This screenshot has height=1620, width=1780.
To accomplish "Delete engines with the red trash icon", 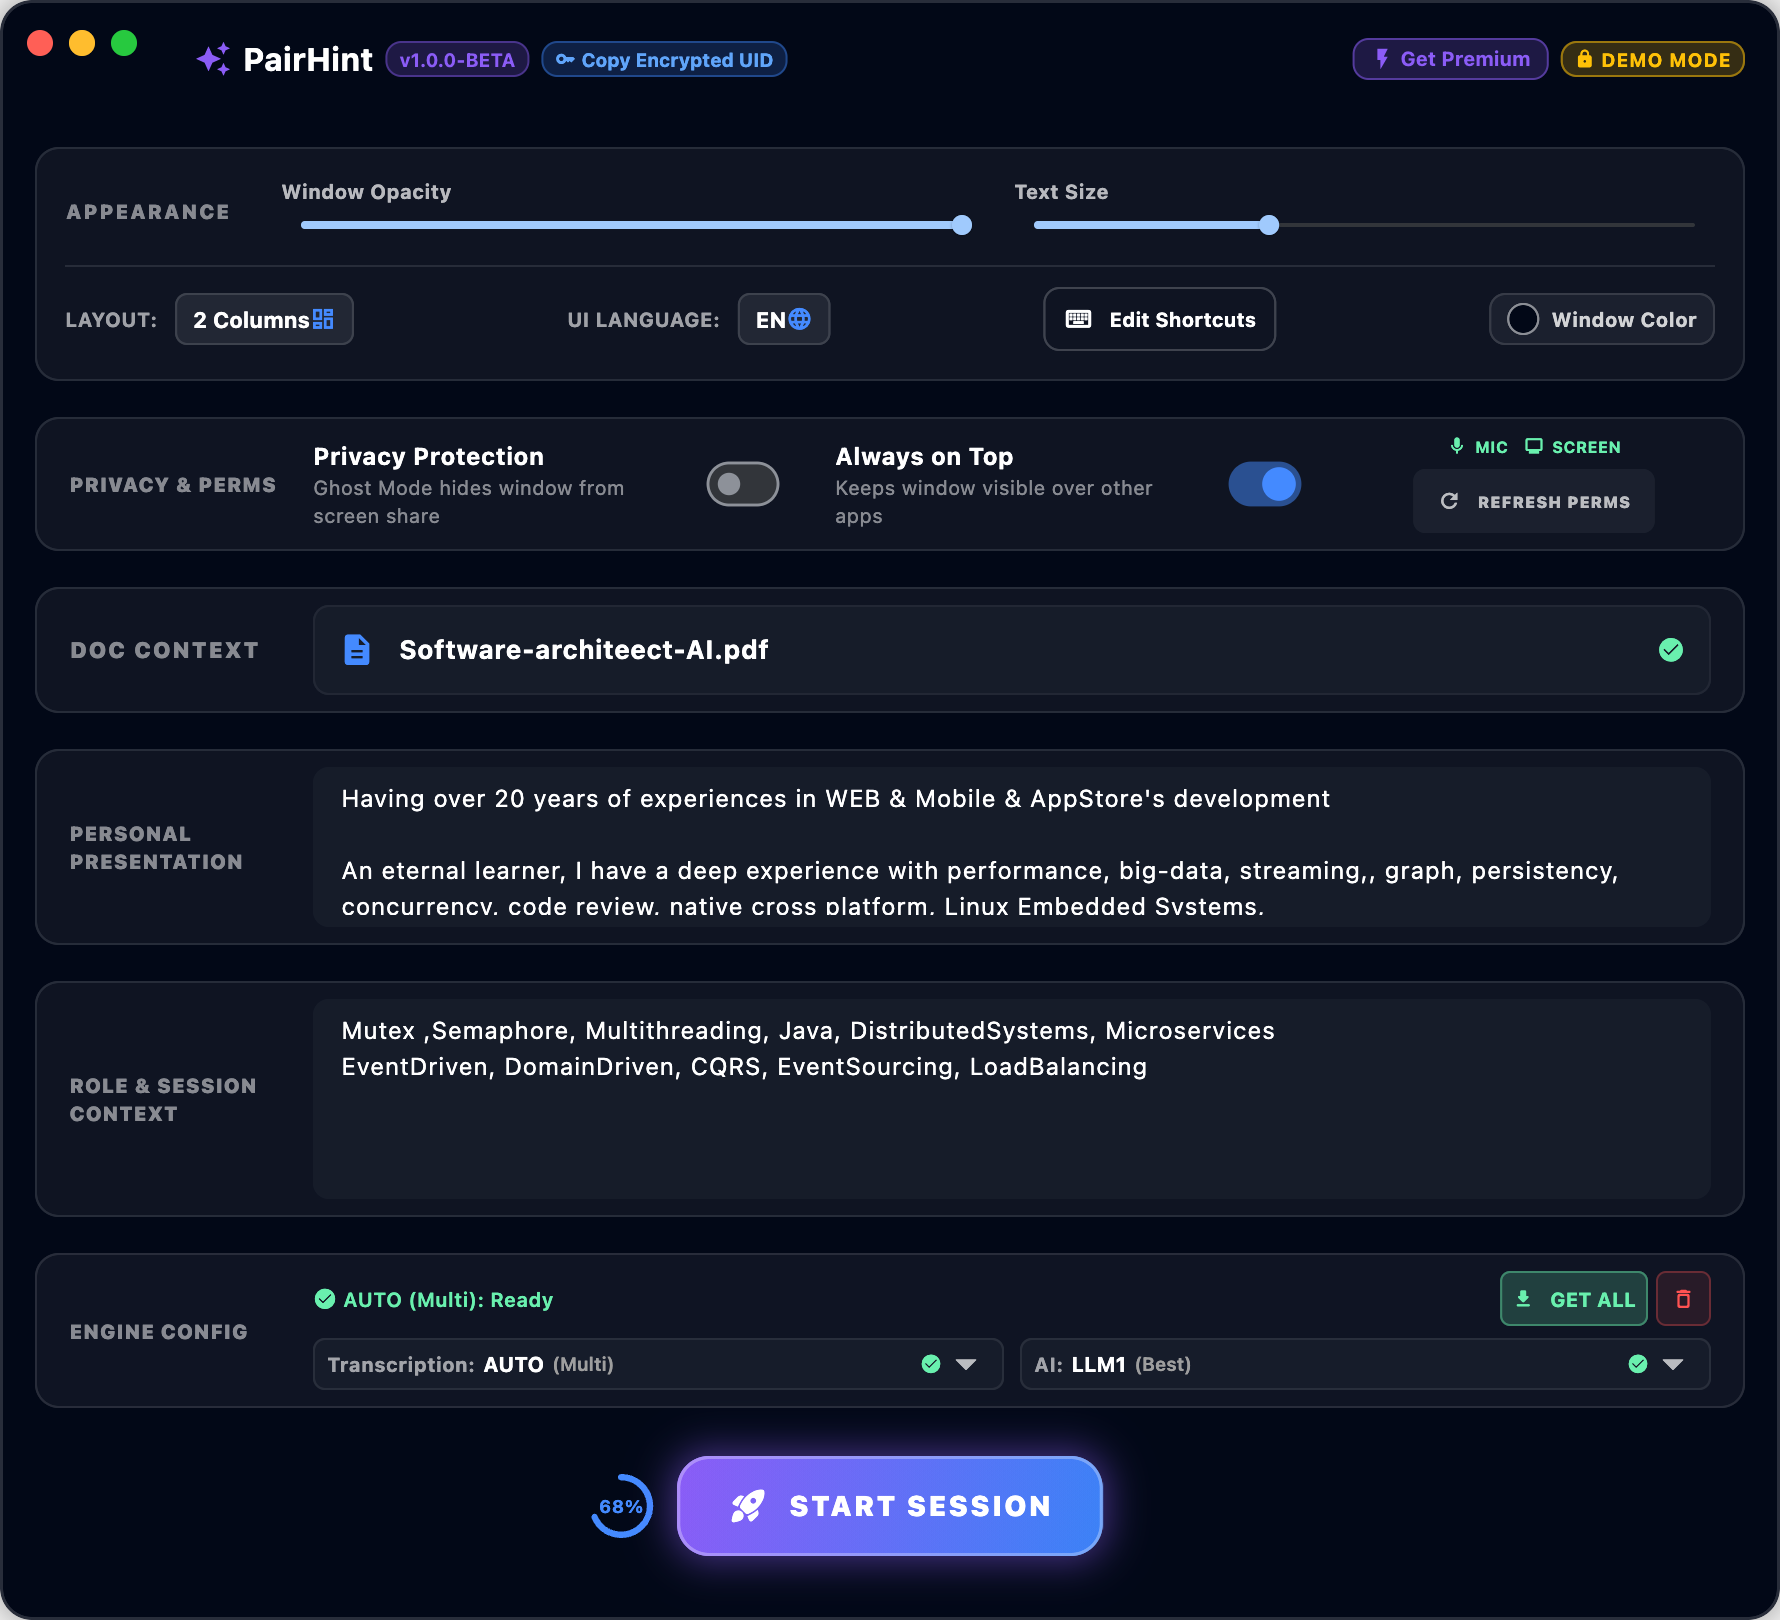I will point(1683,1299).
